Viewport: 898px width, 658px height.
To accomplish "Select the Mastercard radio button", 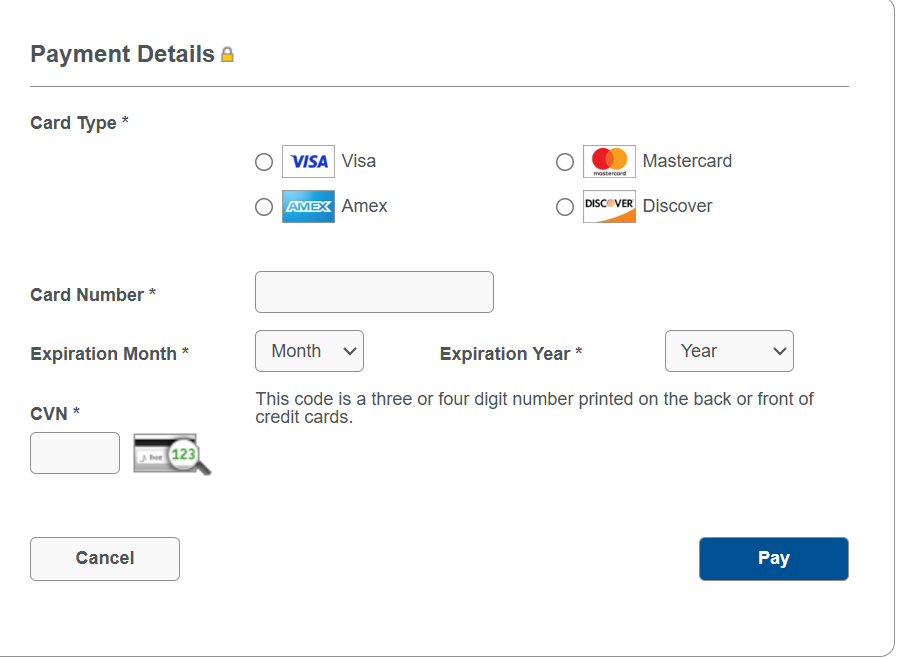I will pos(565,162).
